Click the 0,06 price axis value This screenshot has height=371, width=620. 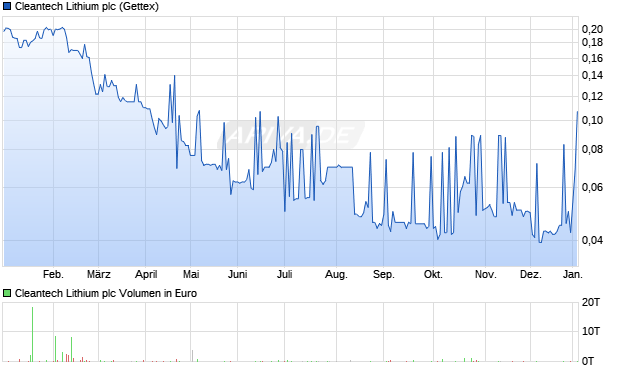tap(592, 187)
